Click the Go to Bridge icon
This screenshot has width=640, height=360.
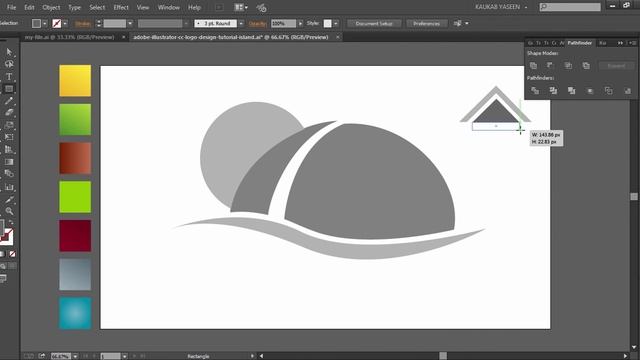219,7
